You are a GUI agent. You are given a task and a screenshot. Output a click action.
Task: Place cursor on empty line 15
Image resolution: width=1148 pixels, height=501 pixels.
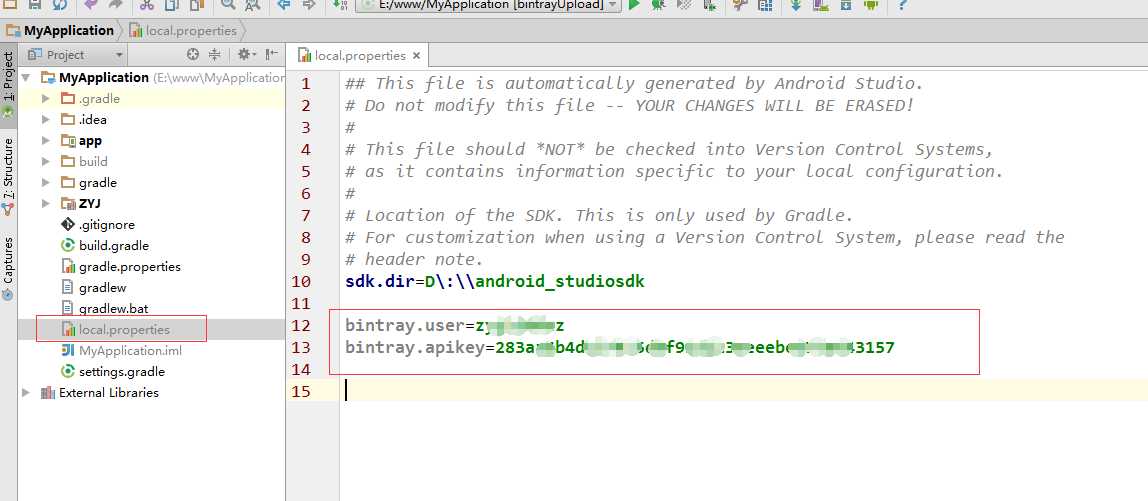[x=744, y=391]
